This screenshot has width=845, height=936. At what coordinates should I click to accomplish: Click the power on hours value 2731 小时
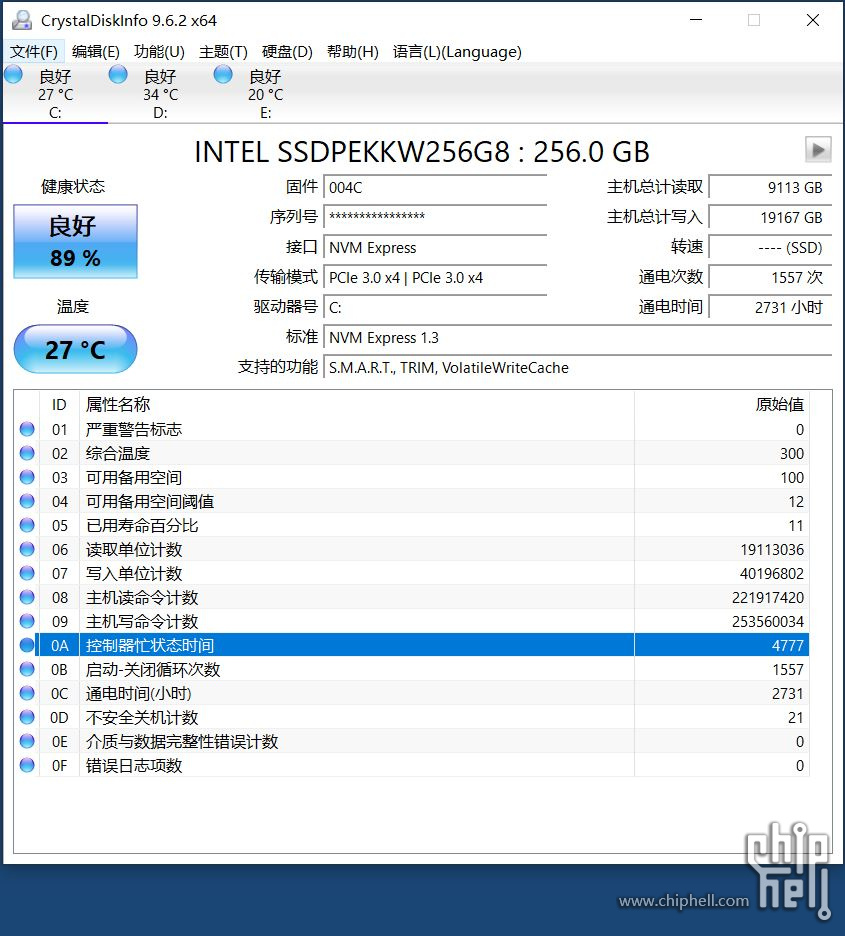coord(770,307)
